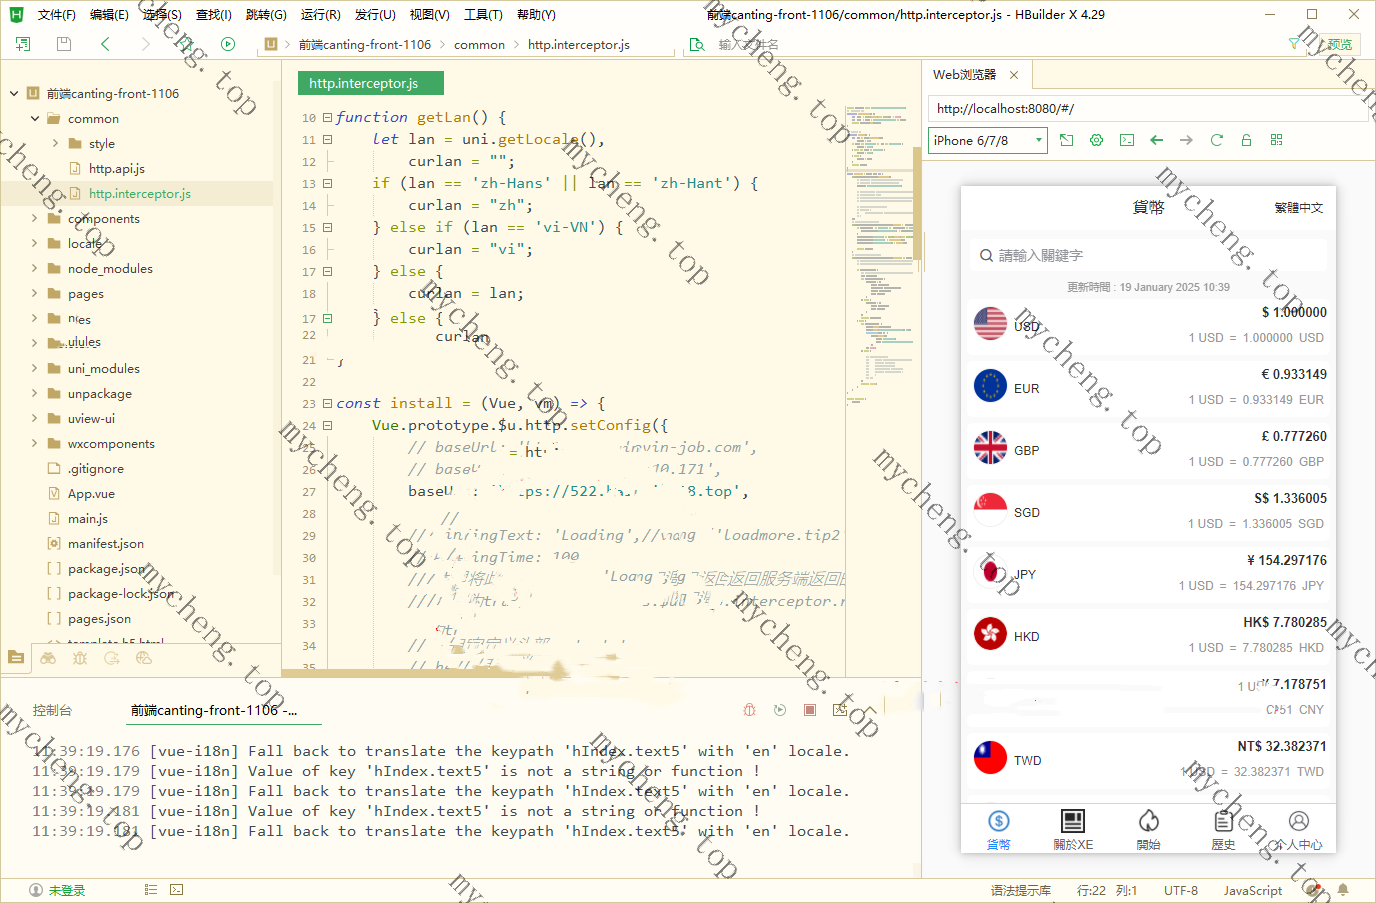This screenshot has width=1376, height=903.
Task: Click the new file toolbar icon
Action: (23, 44)
